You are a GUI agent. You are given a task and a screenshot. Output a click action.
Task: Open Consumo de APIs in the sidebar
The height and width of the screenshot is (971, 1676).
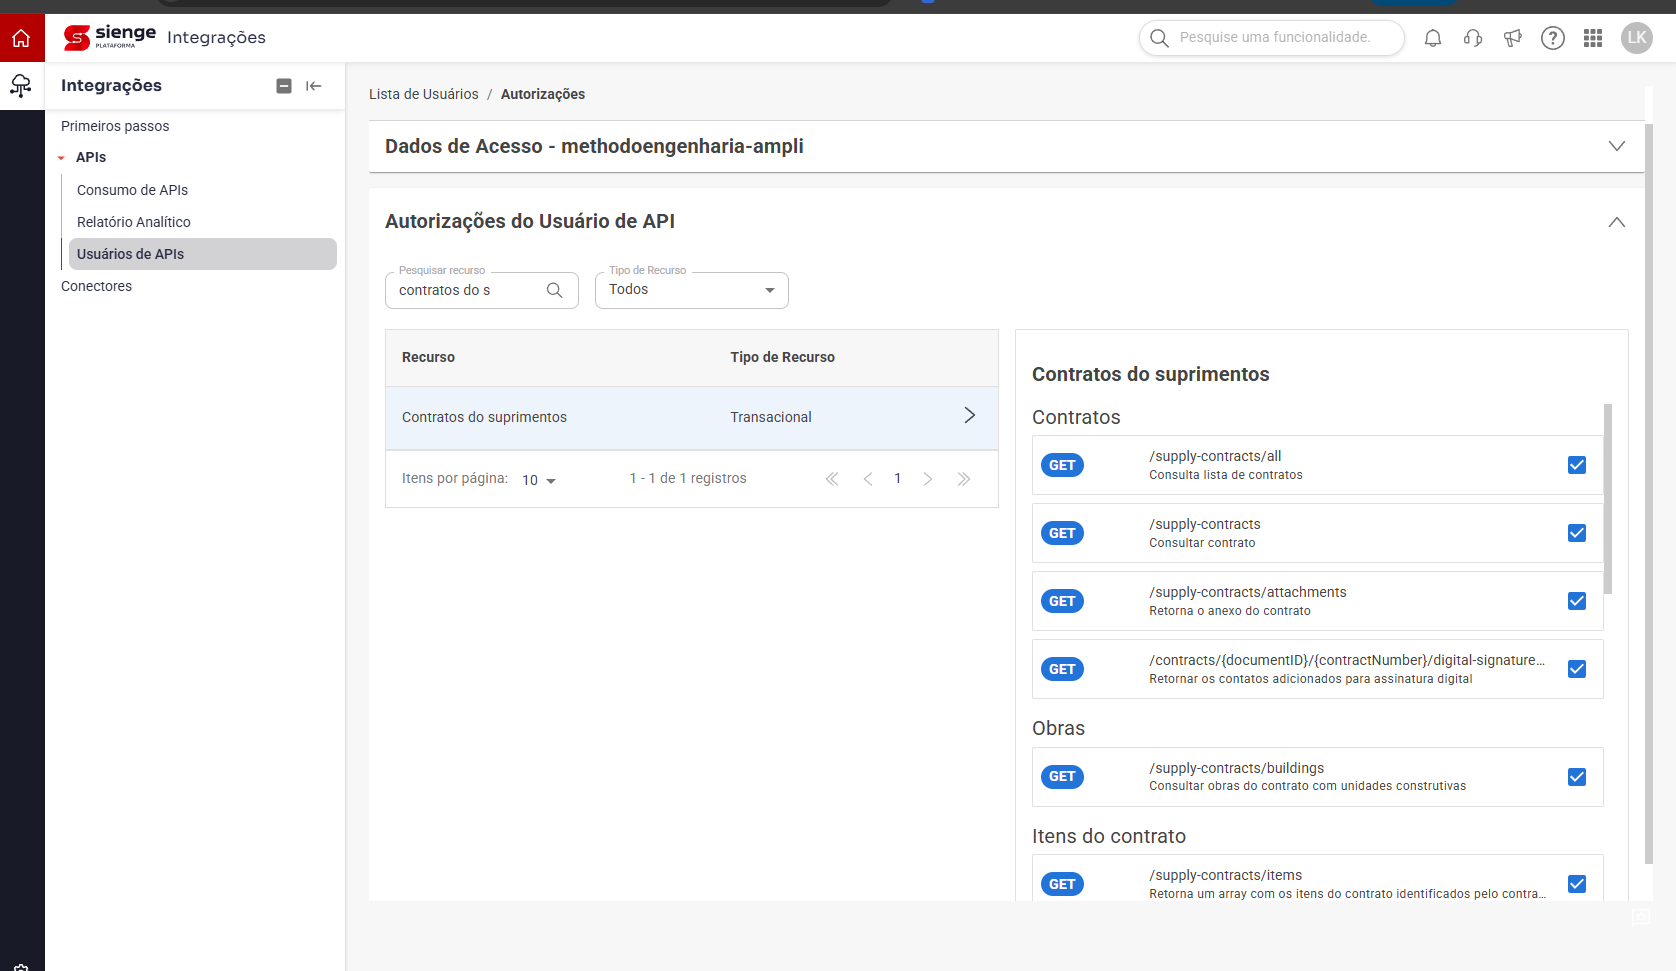(x=132, y=190)
